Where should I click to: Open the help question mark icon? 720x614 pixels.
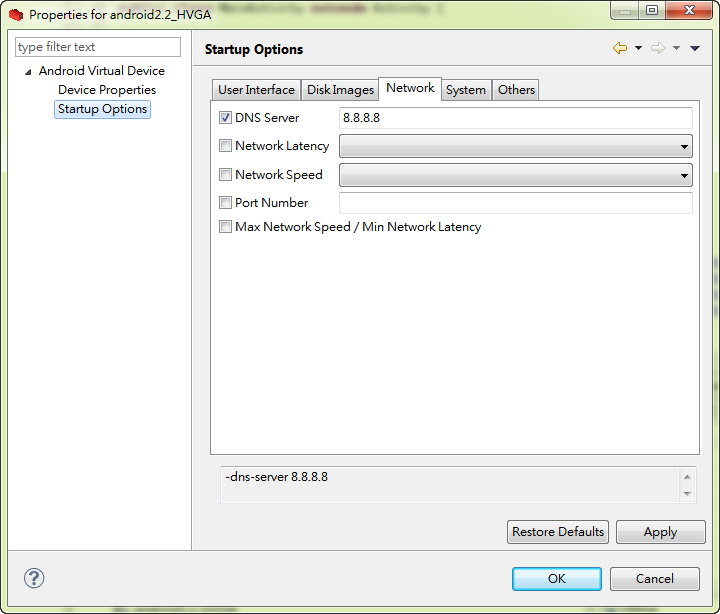(x=34, y=578)
